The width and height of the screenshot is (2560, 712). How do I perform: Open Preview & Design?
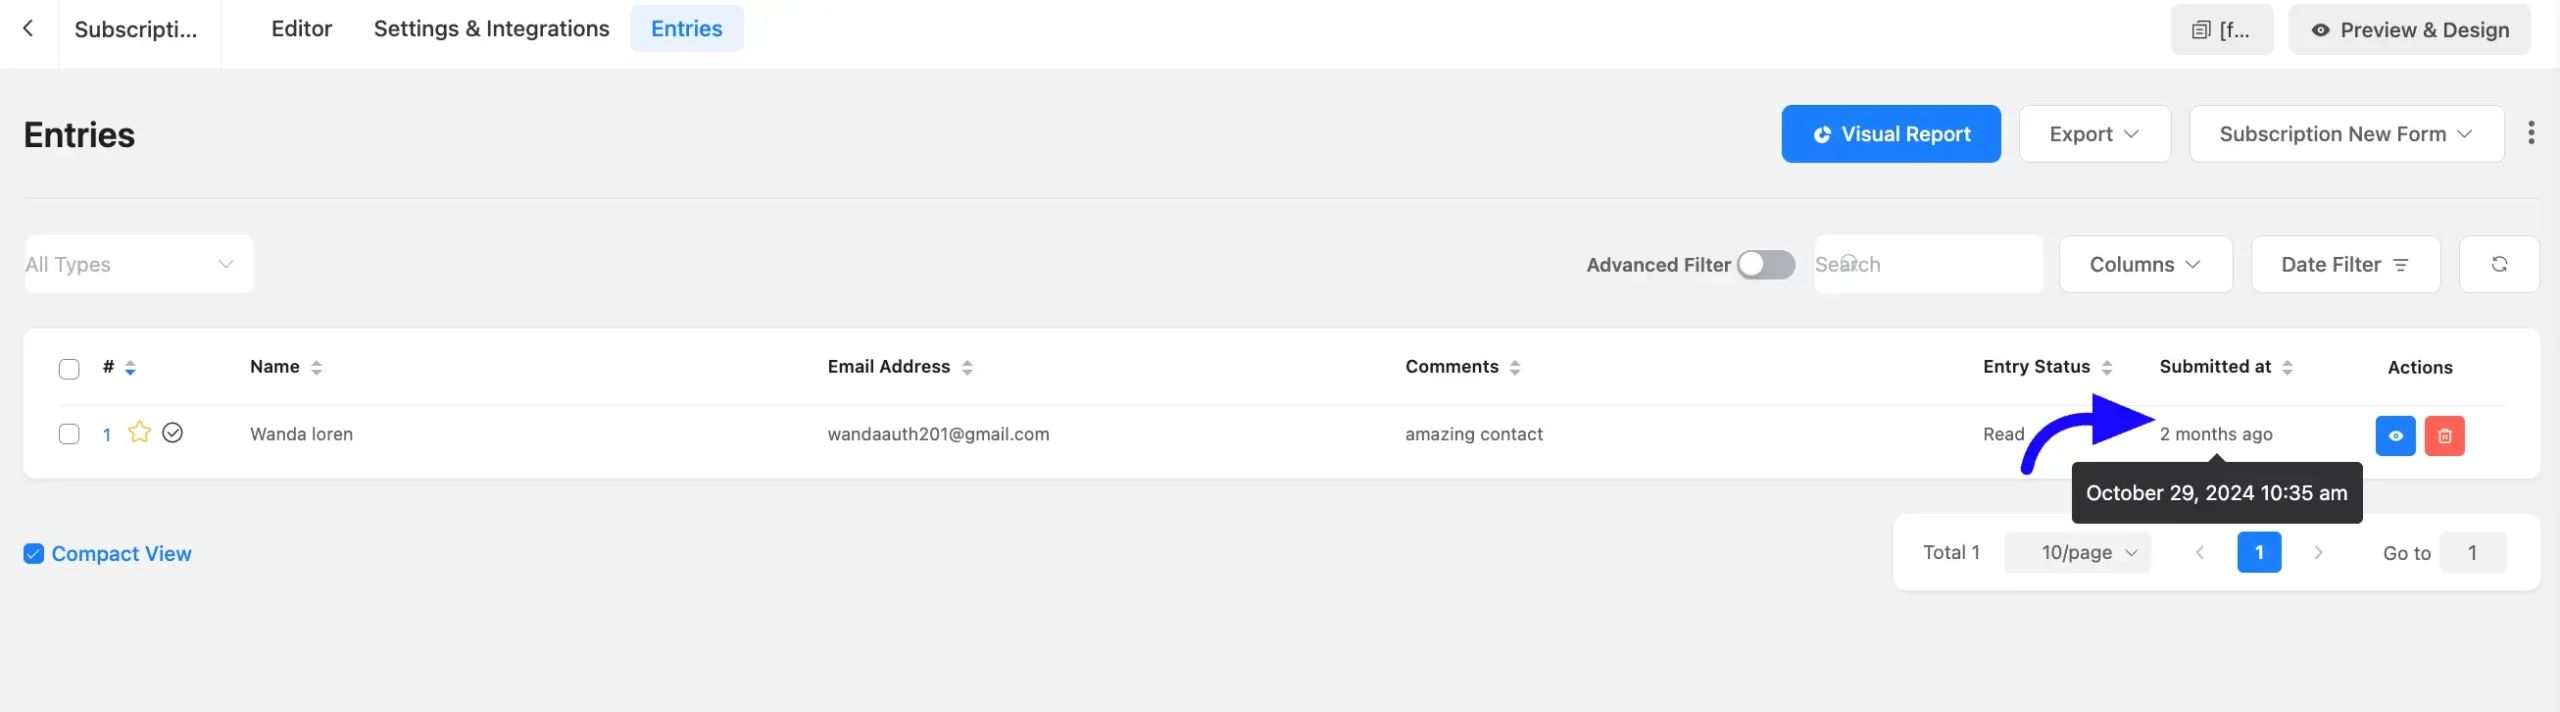(2409, 30)
